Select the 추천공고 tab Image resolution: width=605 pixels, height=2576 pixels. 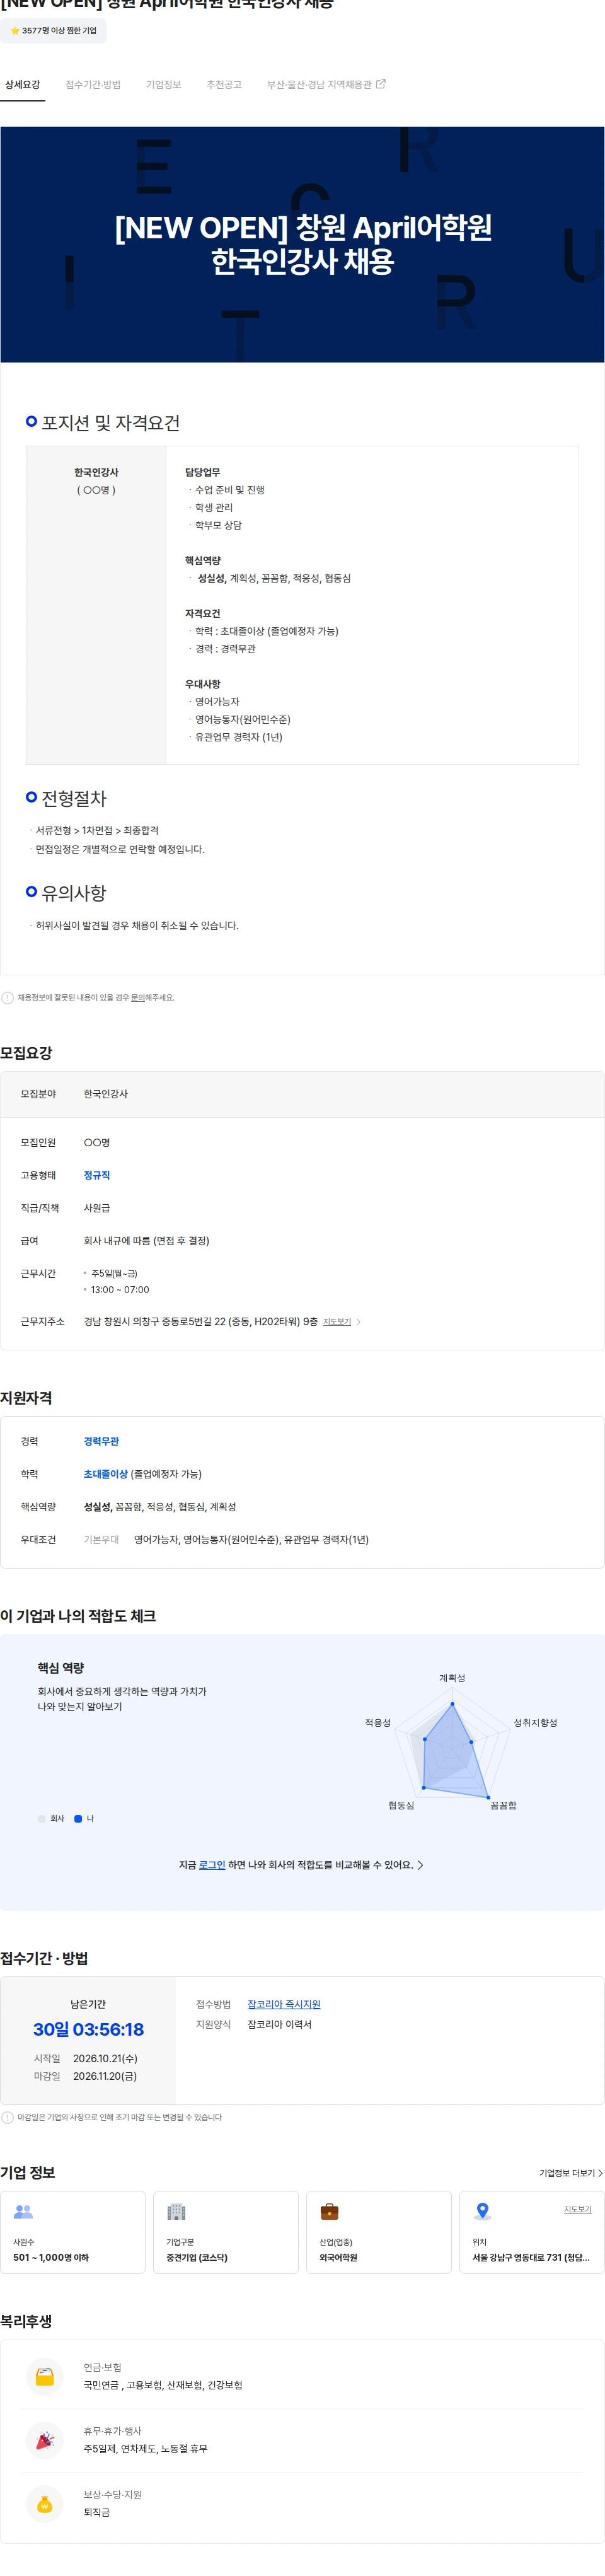pos(224,85)
